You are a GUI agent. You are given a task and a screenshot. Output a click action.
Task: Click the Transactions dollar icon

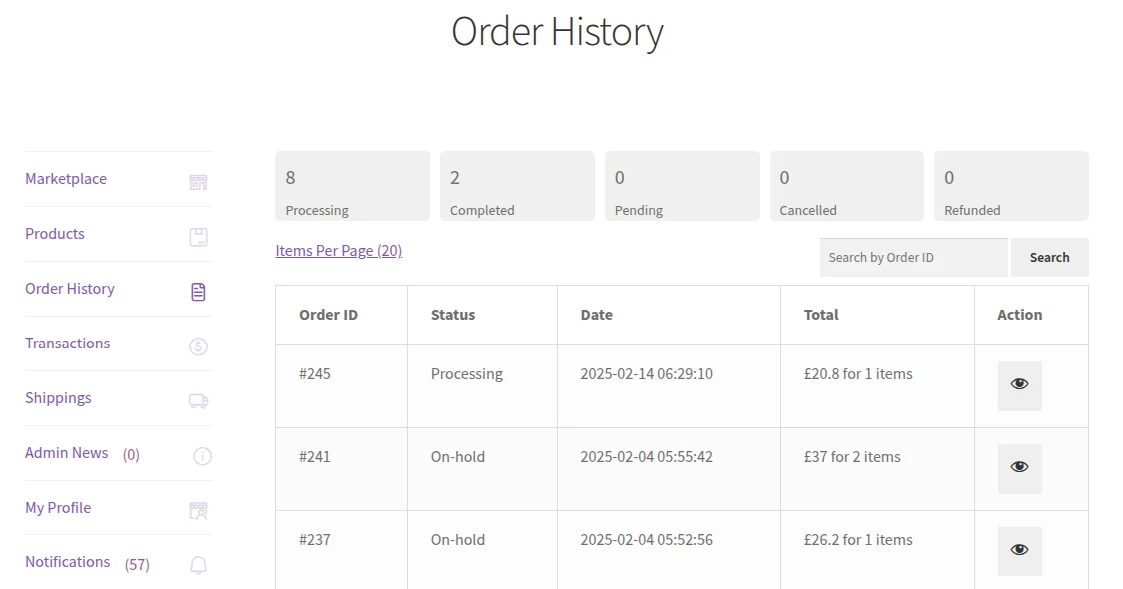pyautogui.click(x=198, y=346)
